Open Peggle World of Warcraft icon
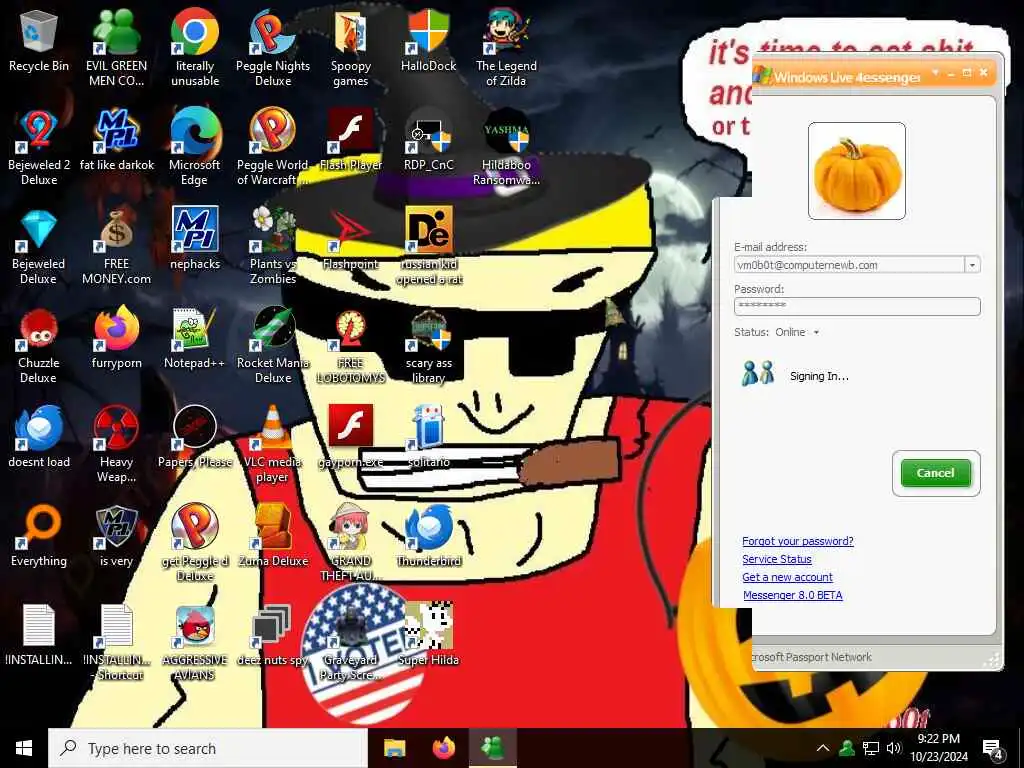Viewport: 1024px width, 768px height. tap(273, 146)
